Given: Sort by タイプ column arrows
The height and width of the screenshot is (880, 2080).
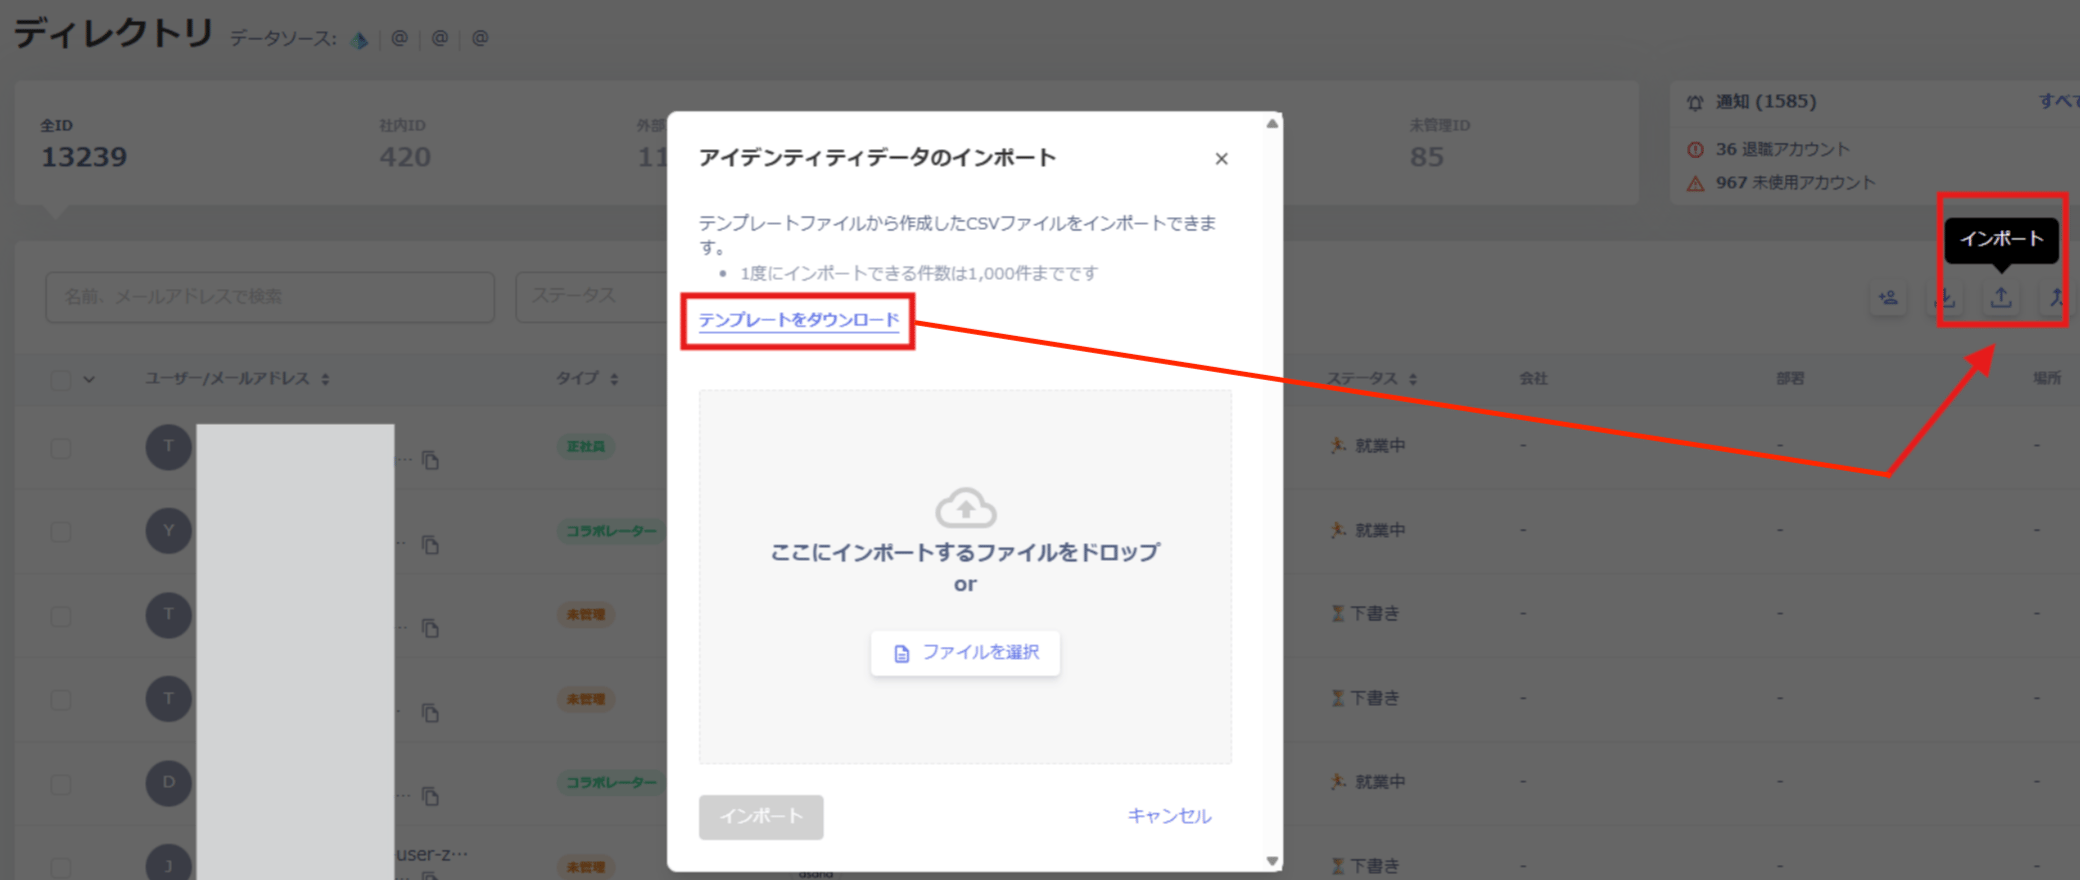Looking at the screenshot, I should [614, 379].
